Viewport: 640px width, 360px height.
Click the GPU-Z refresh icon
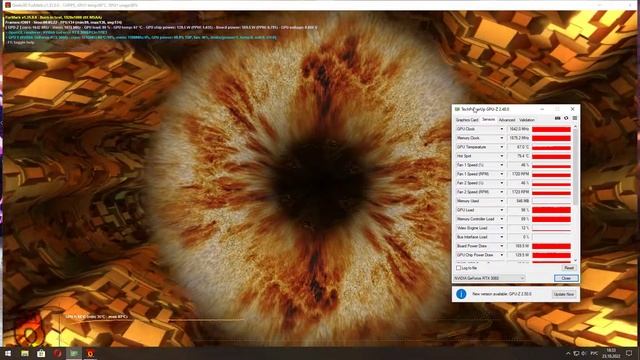point(566,118)
